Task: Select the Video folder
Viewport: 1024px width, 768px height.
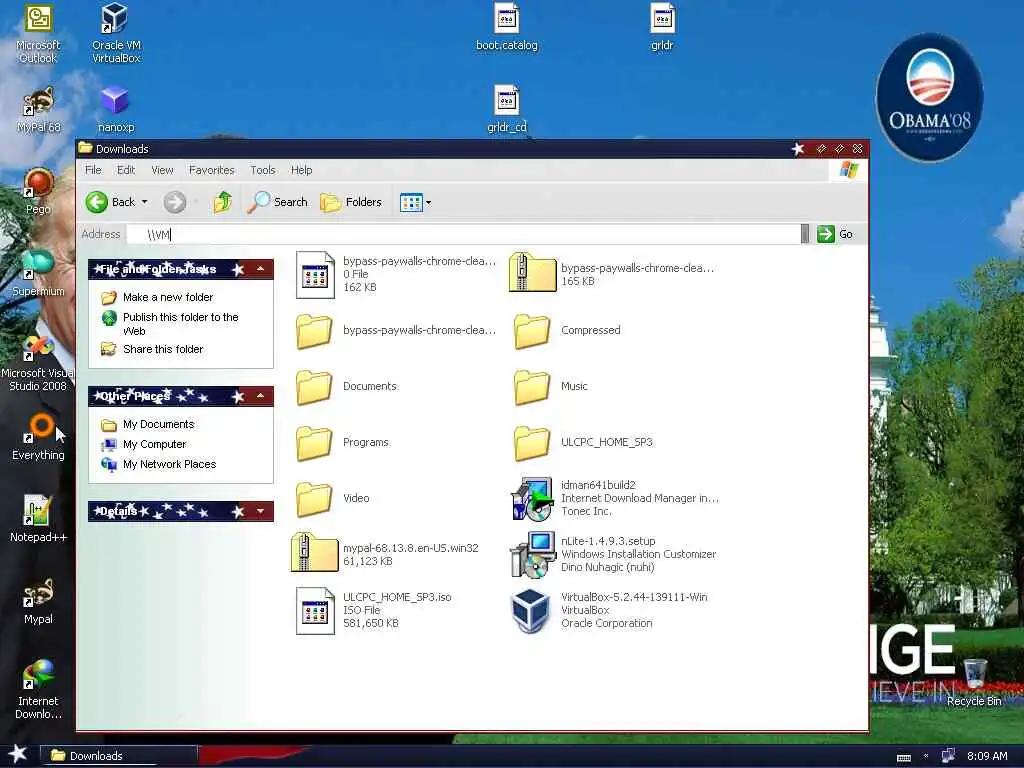Action: point(333,498)
